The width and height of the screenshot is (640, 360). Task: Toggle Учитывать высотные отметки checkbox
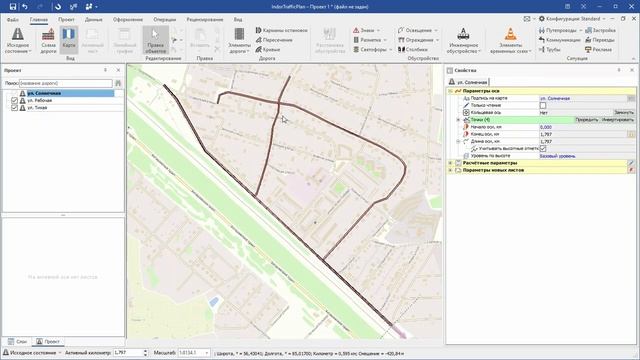click(543, 149)
